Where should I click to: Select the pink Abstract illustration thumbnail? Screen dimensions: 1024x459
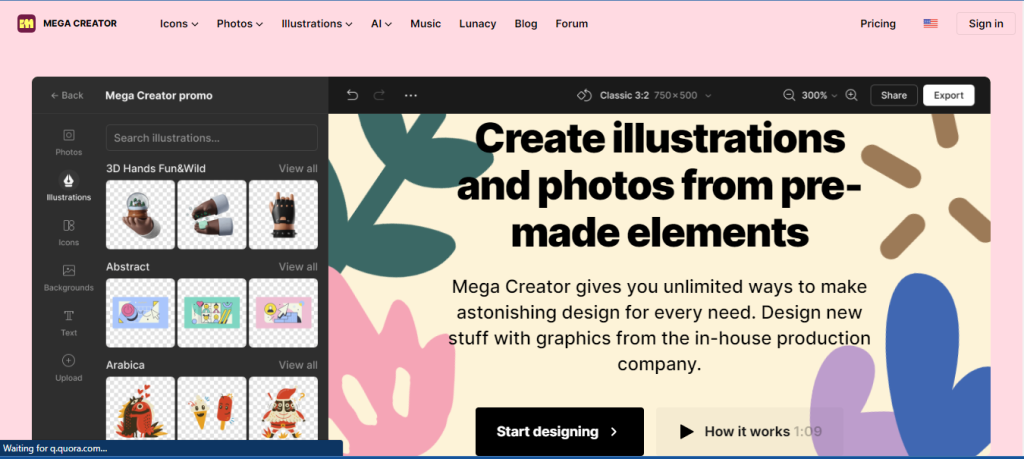(x=283, y=313)
